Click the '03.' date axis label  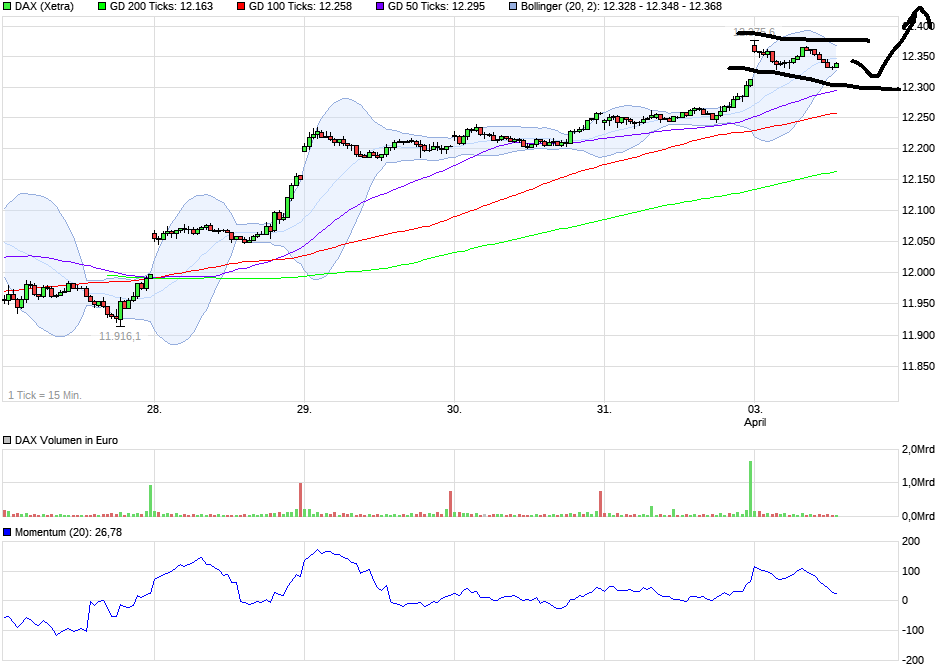pos(755,409)
